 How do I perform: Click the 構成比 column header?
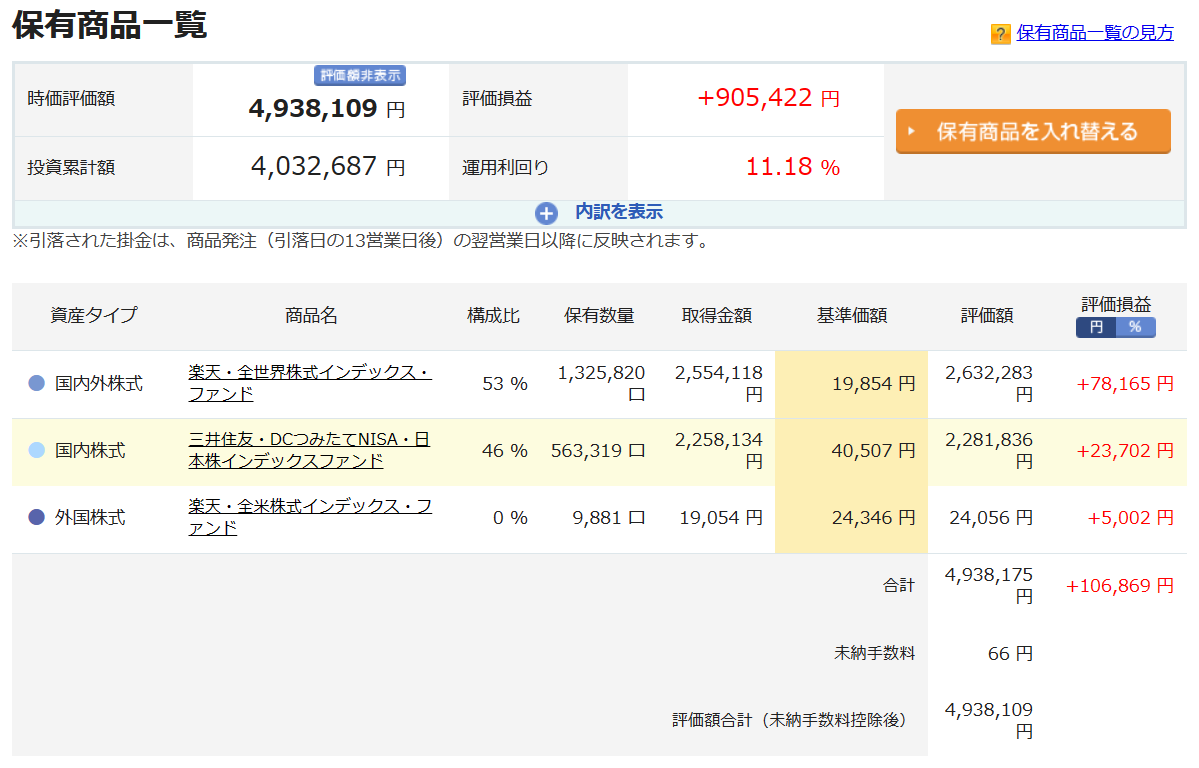(x=493, y=316)
